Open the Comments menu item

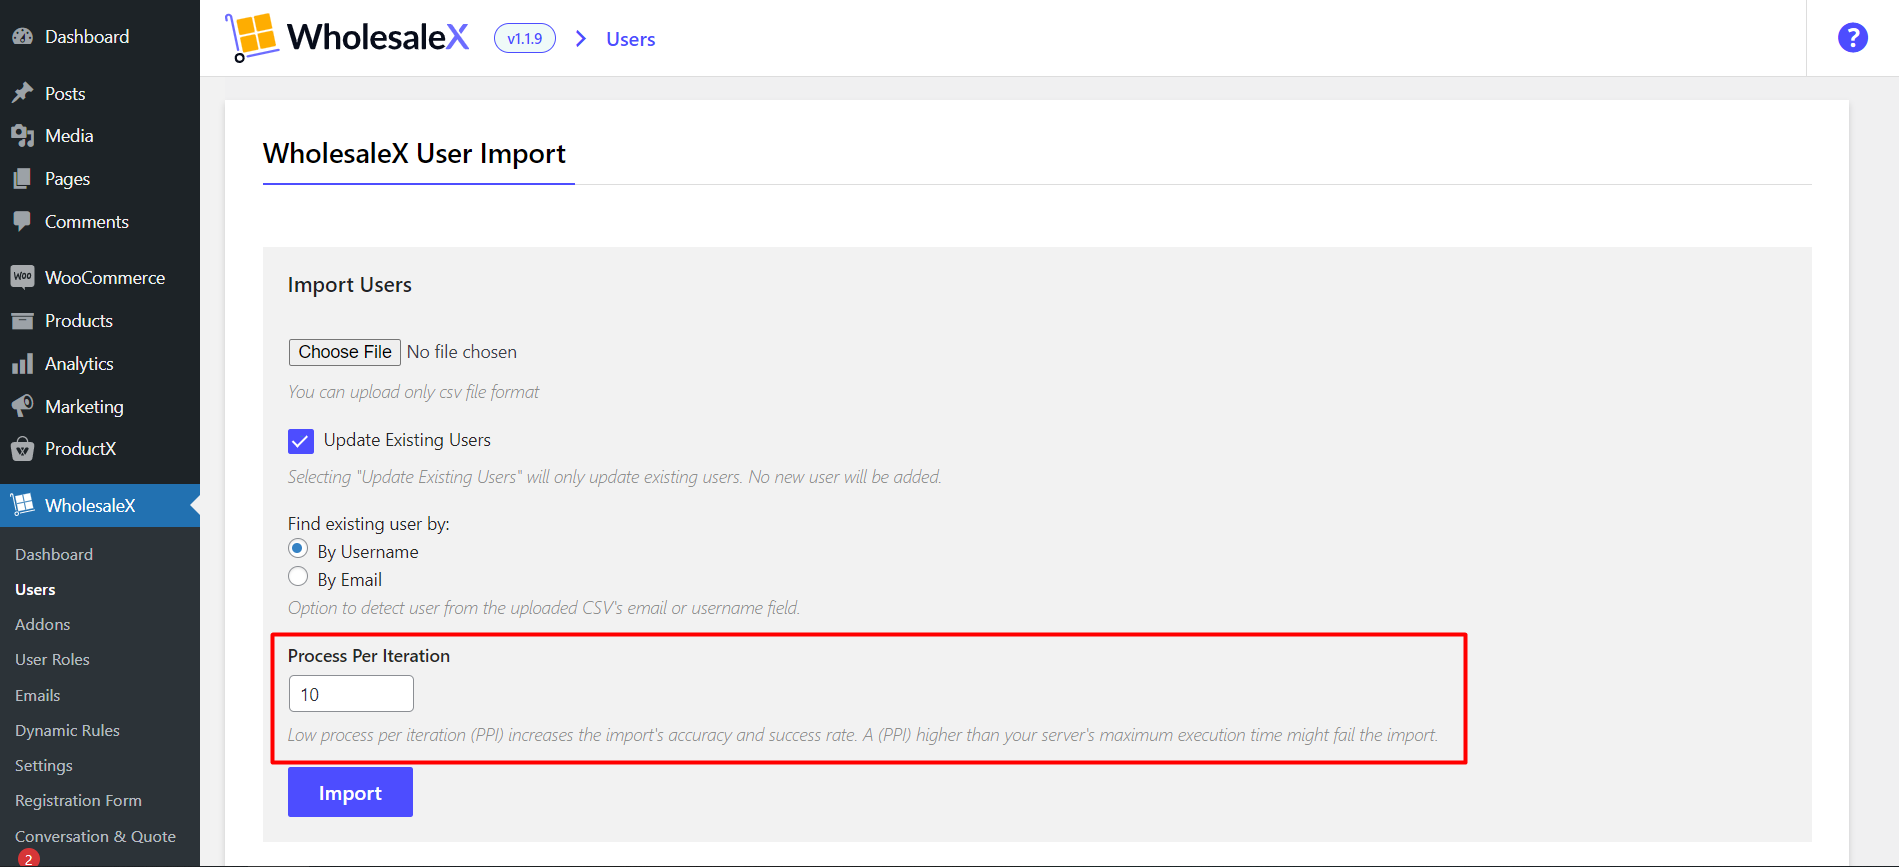click(100, 222)
